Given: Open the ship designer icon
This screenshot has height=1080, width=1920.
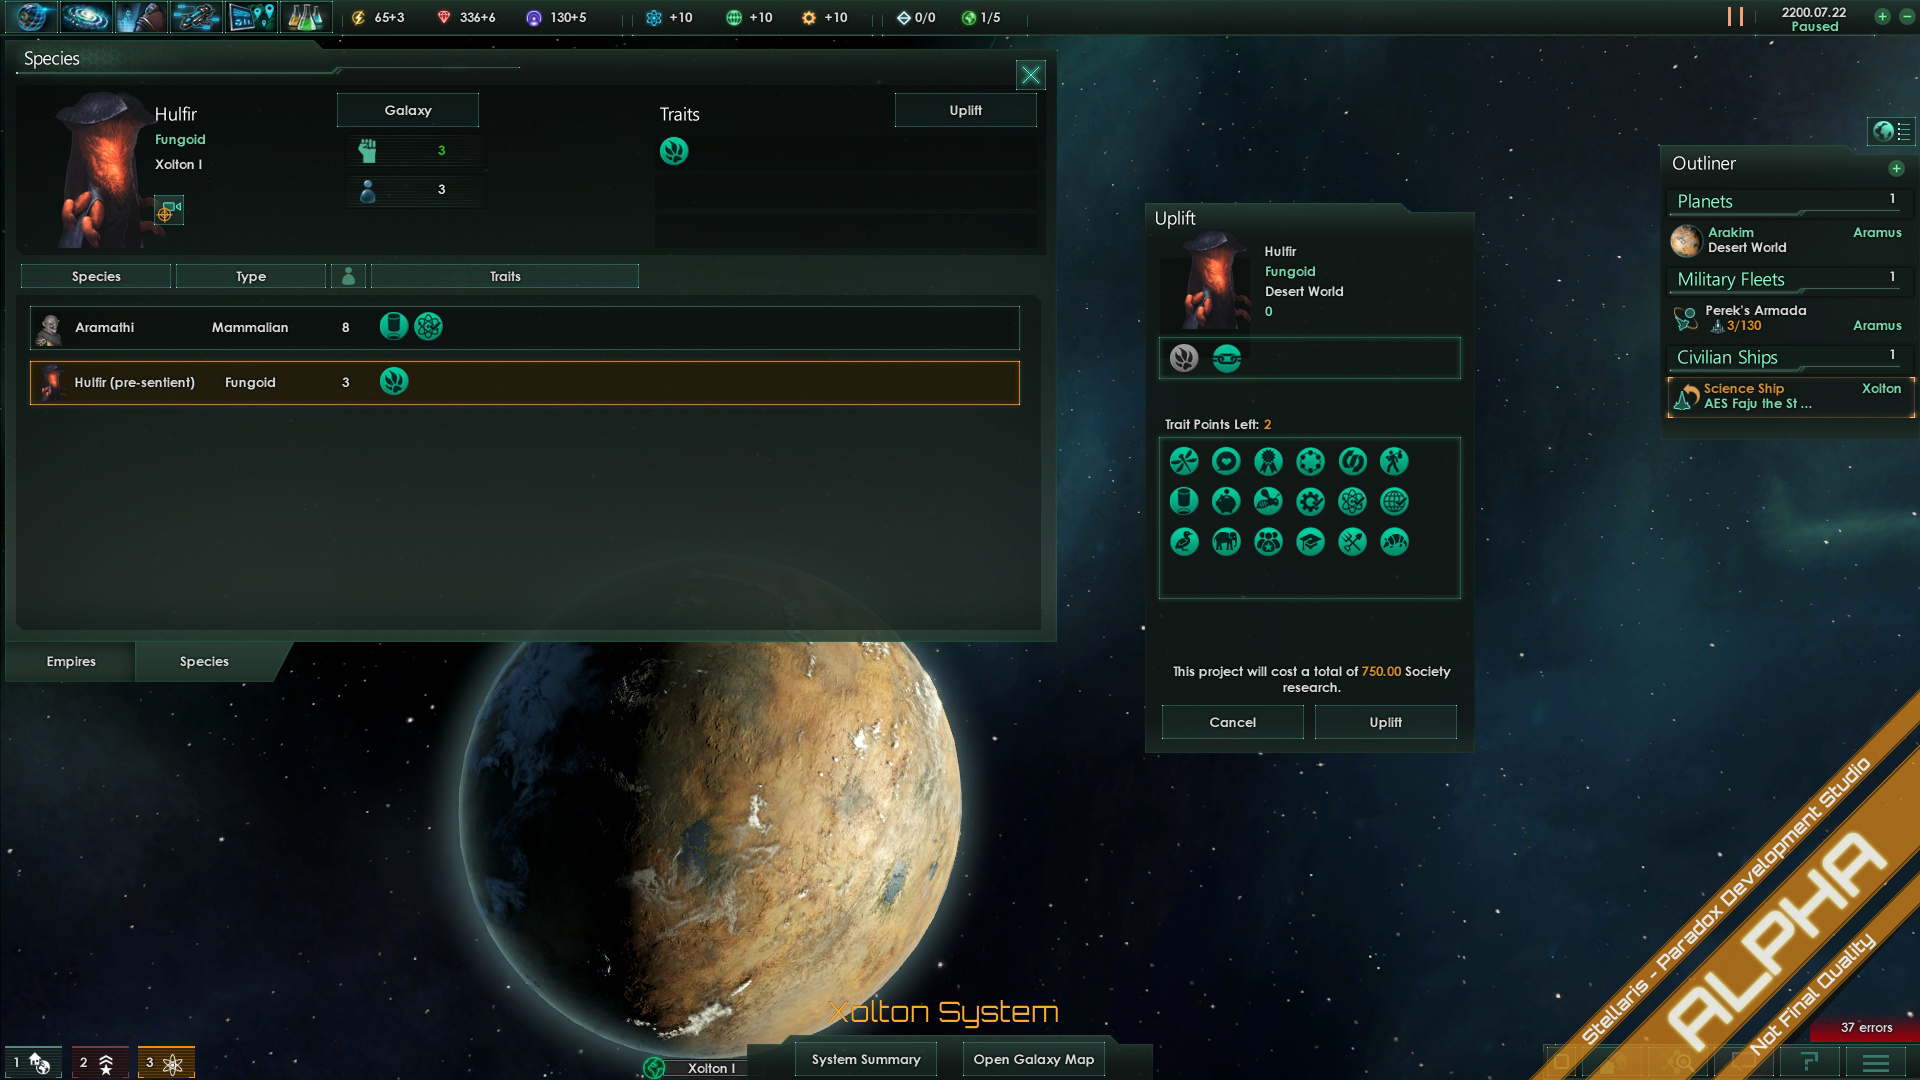Looking at the screenshot, I should 196,17.
